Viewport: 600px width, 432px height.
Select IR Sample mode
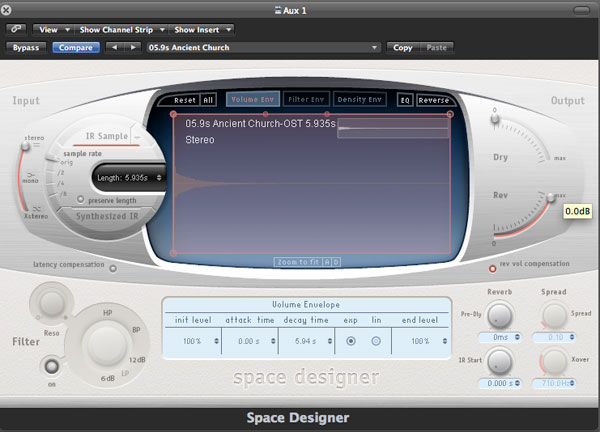click(107, 136)
